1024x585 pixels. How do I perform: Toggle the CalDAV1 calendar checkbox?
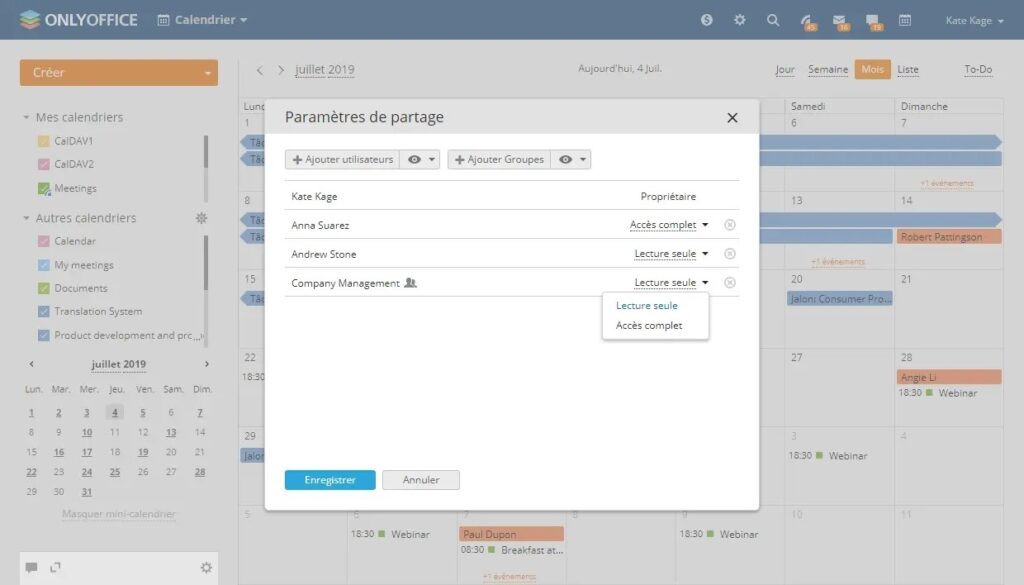[44, 141]
